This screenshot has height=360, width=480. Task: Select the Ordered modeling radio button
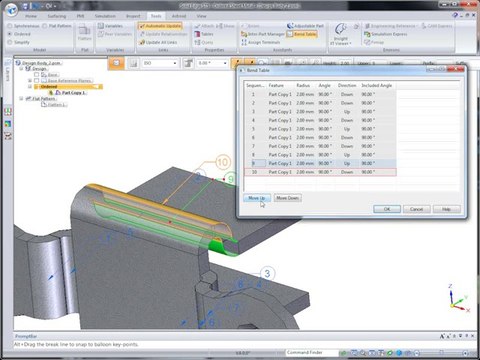(19, 34)
